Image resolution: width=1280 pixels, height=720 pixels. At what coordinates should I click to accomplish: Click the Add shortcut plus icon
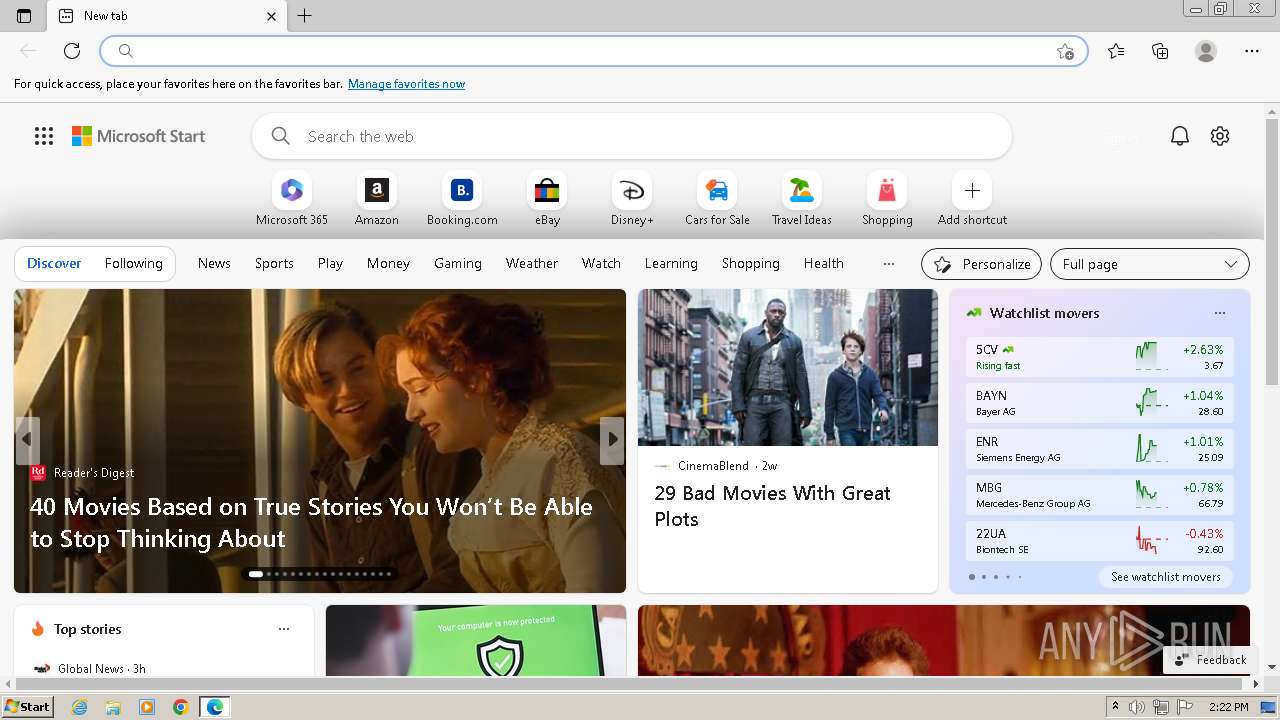[x=972, y=190]
